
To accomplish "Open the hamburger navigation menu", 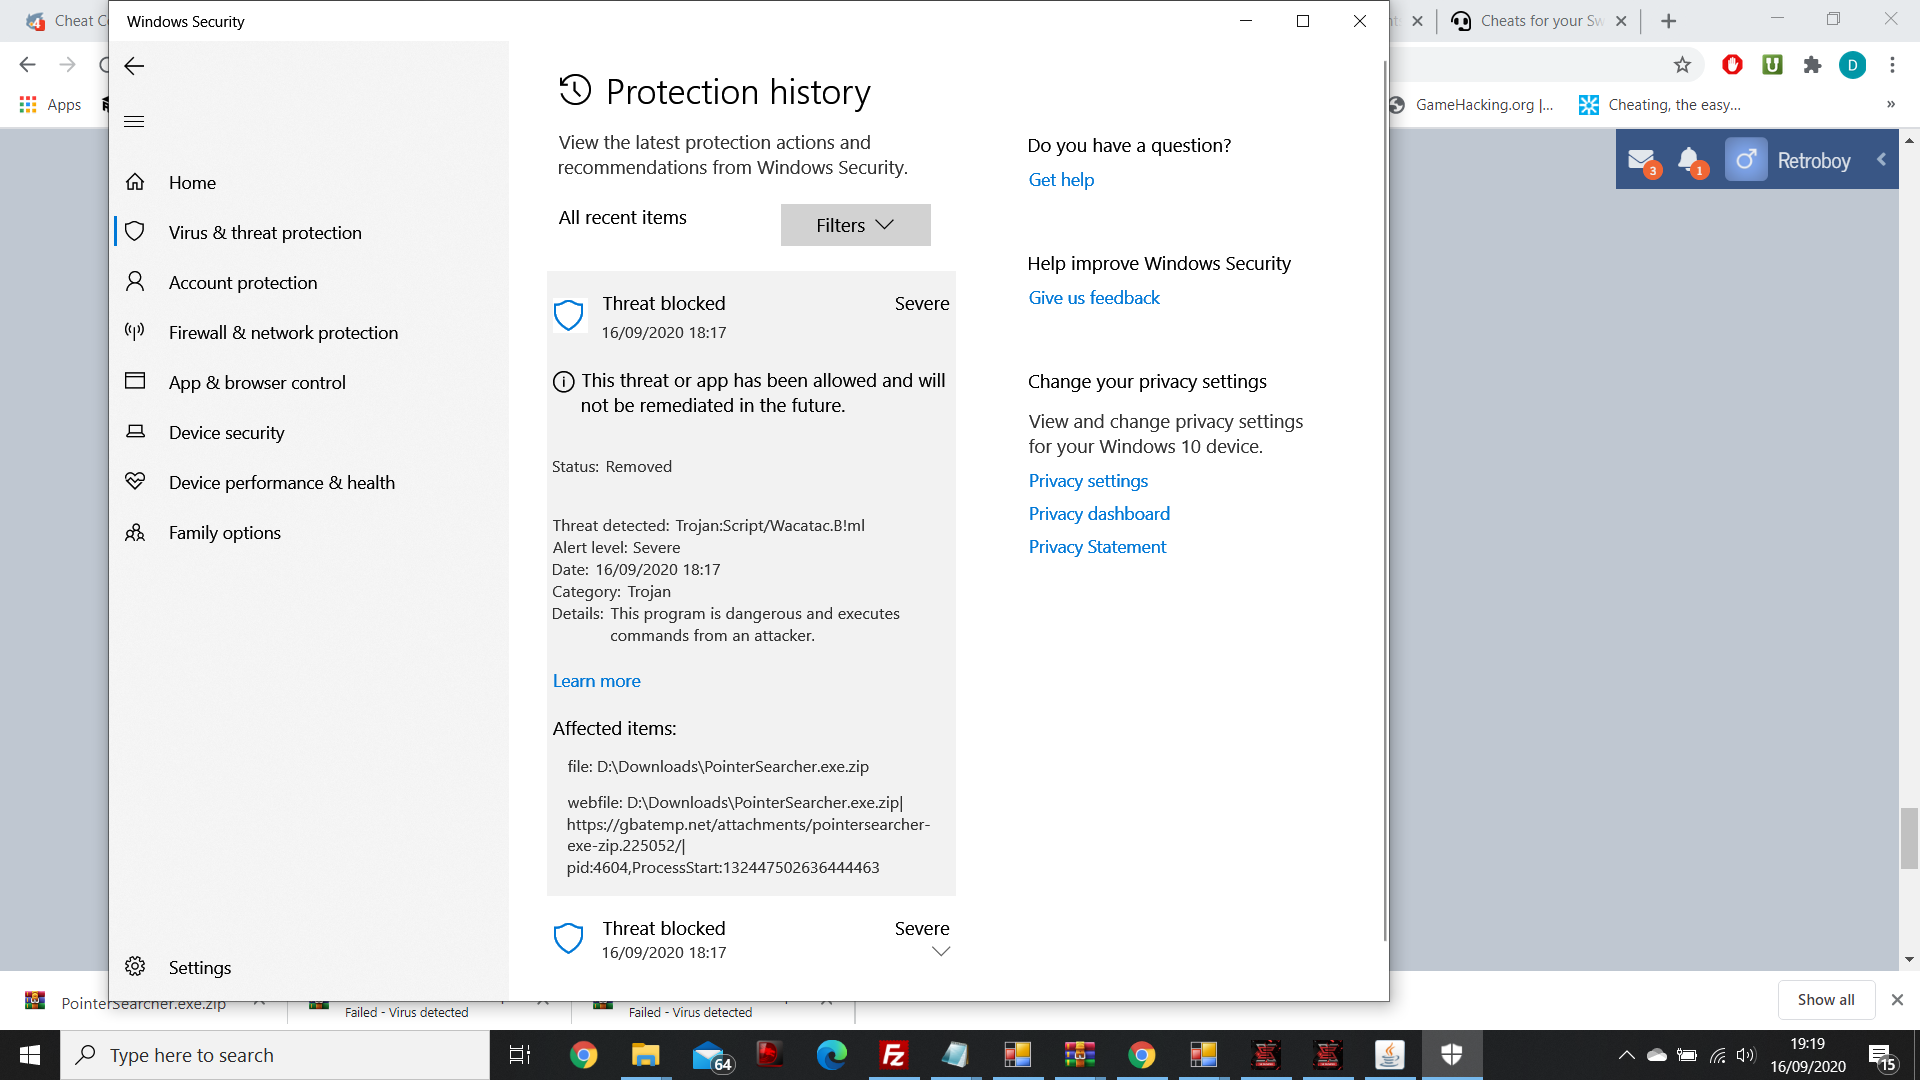I will click(134, 122).
